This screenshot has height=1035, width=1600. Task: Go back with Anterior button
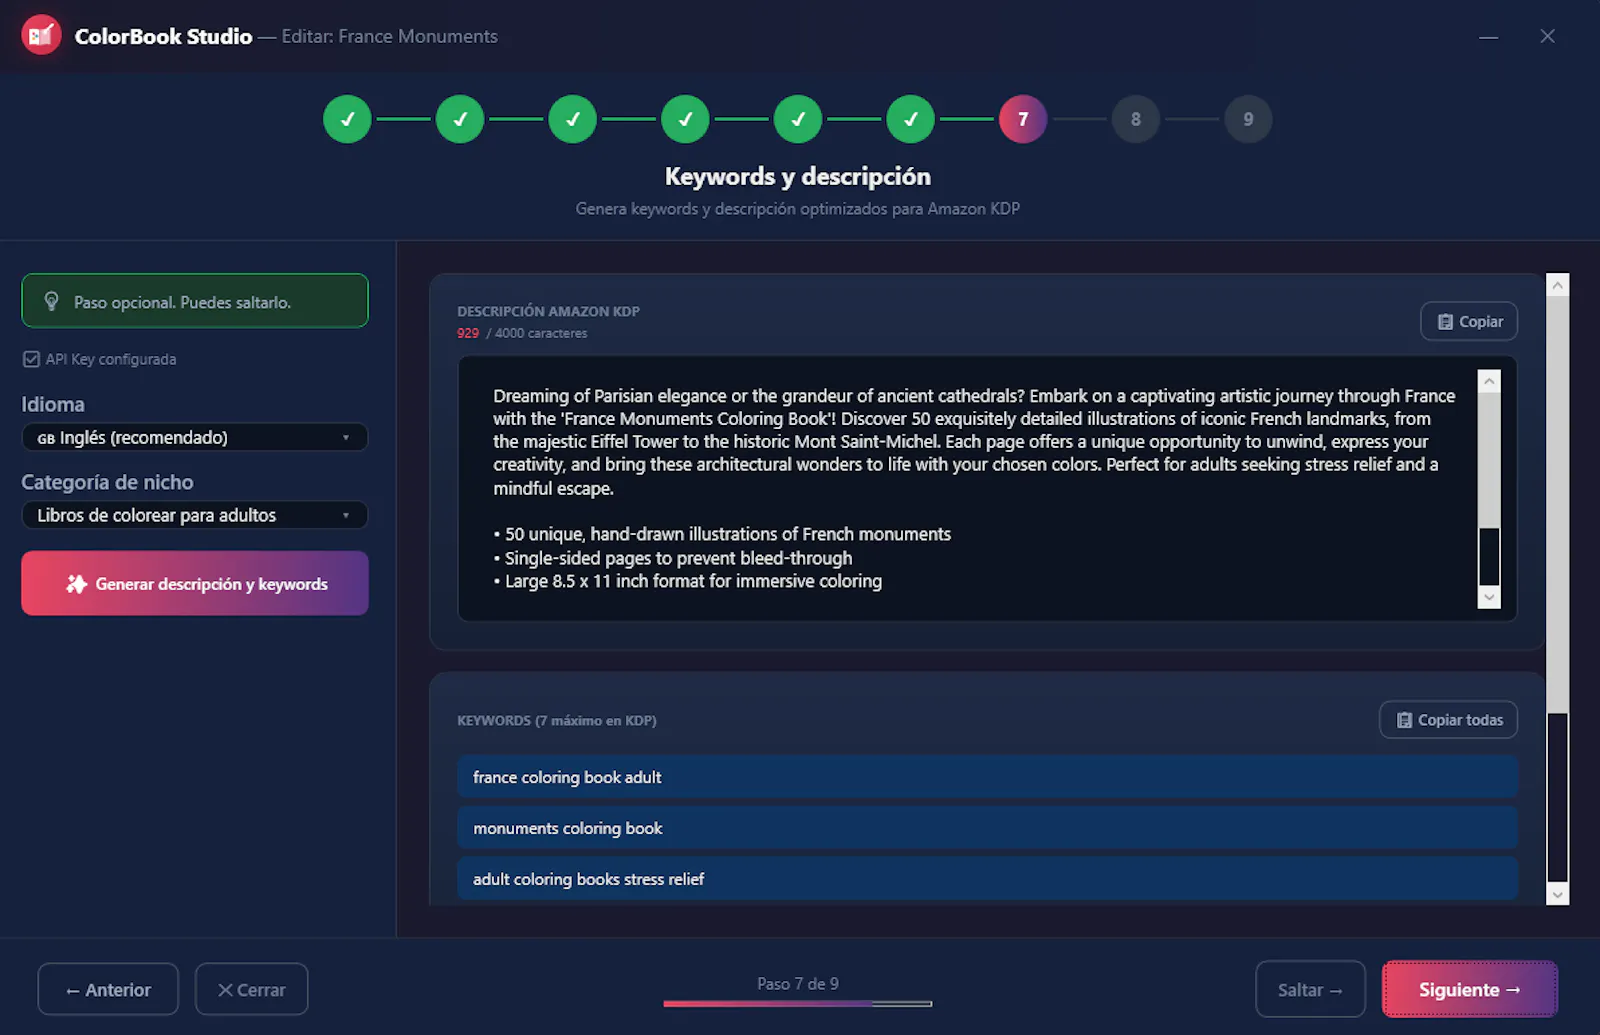click(108, 989)
